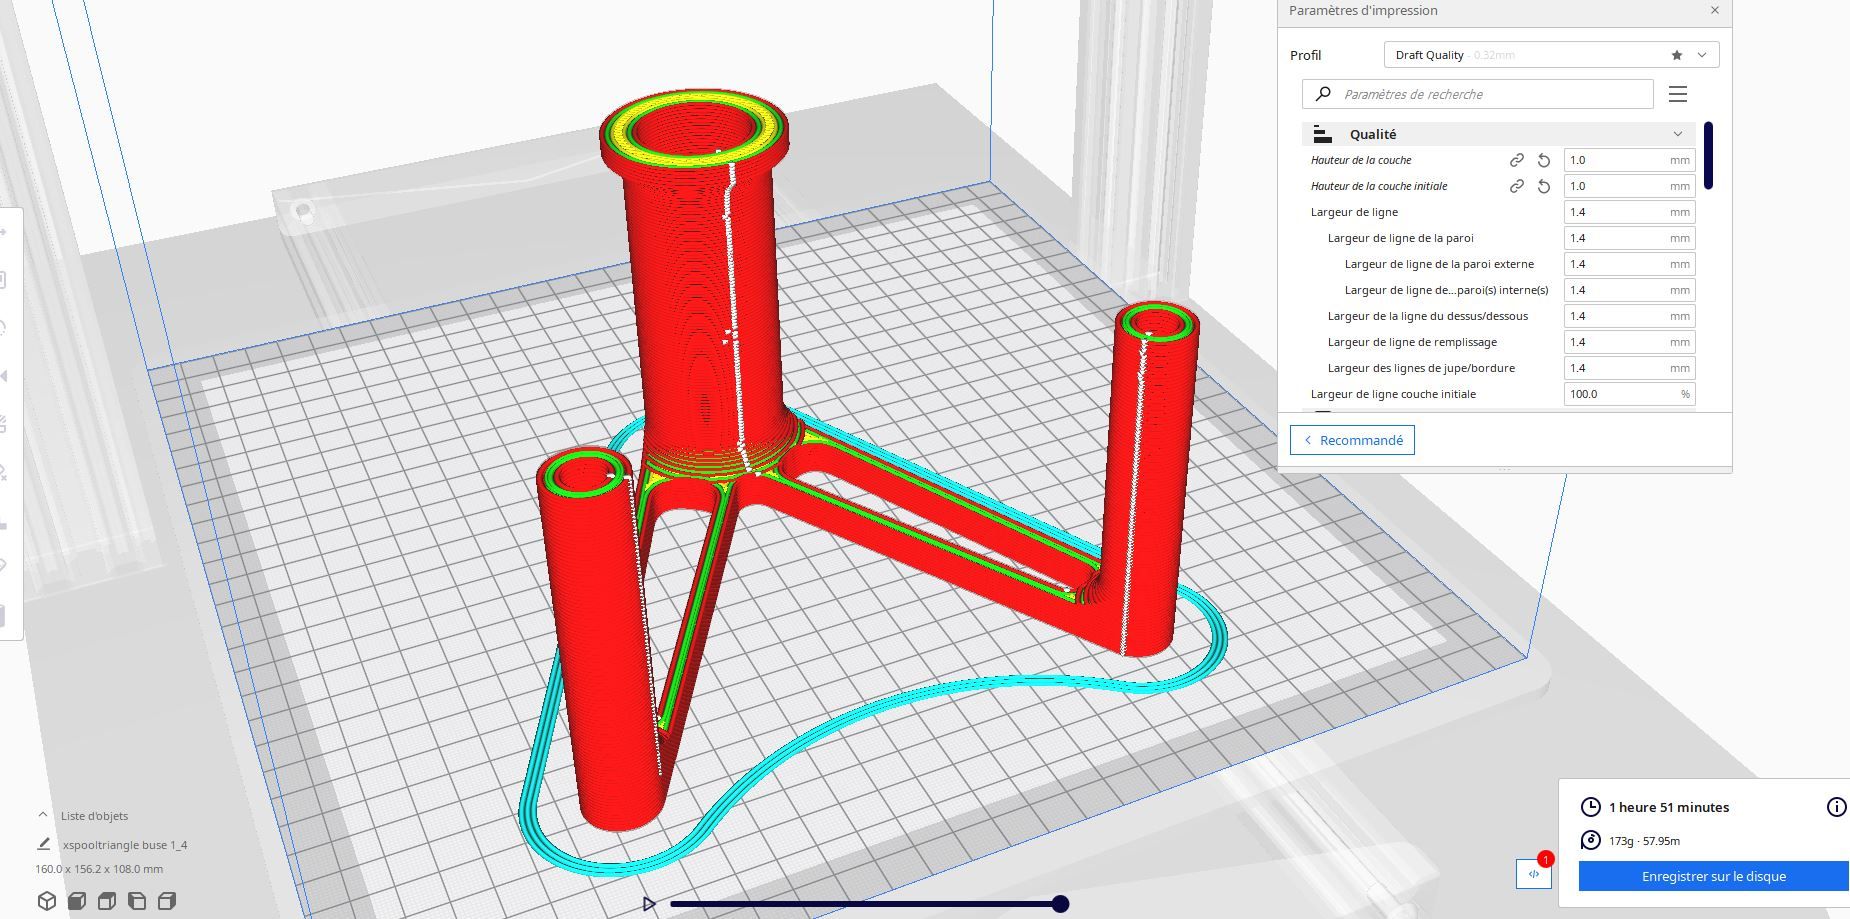Click the clock icon beside the print time
The image size is (1850, 919).
click(x=1590, y=807)
